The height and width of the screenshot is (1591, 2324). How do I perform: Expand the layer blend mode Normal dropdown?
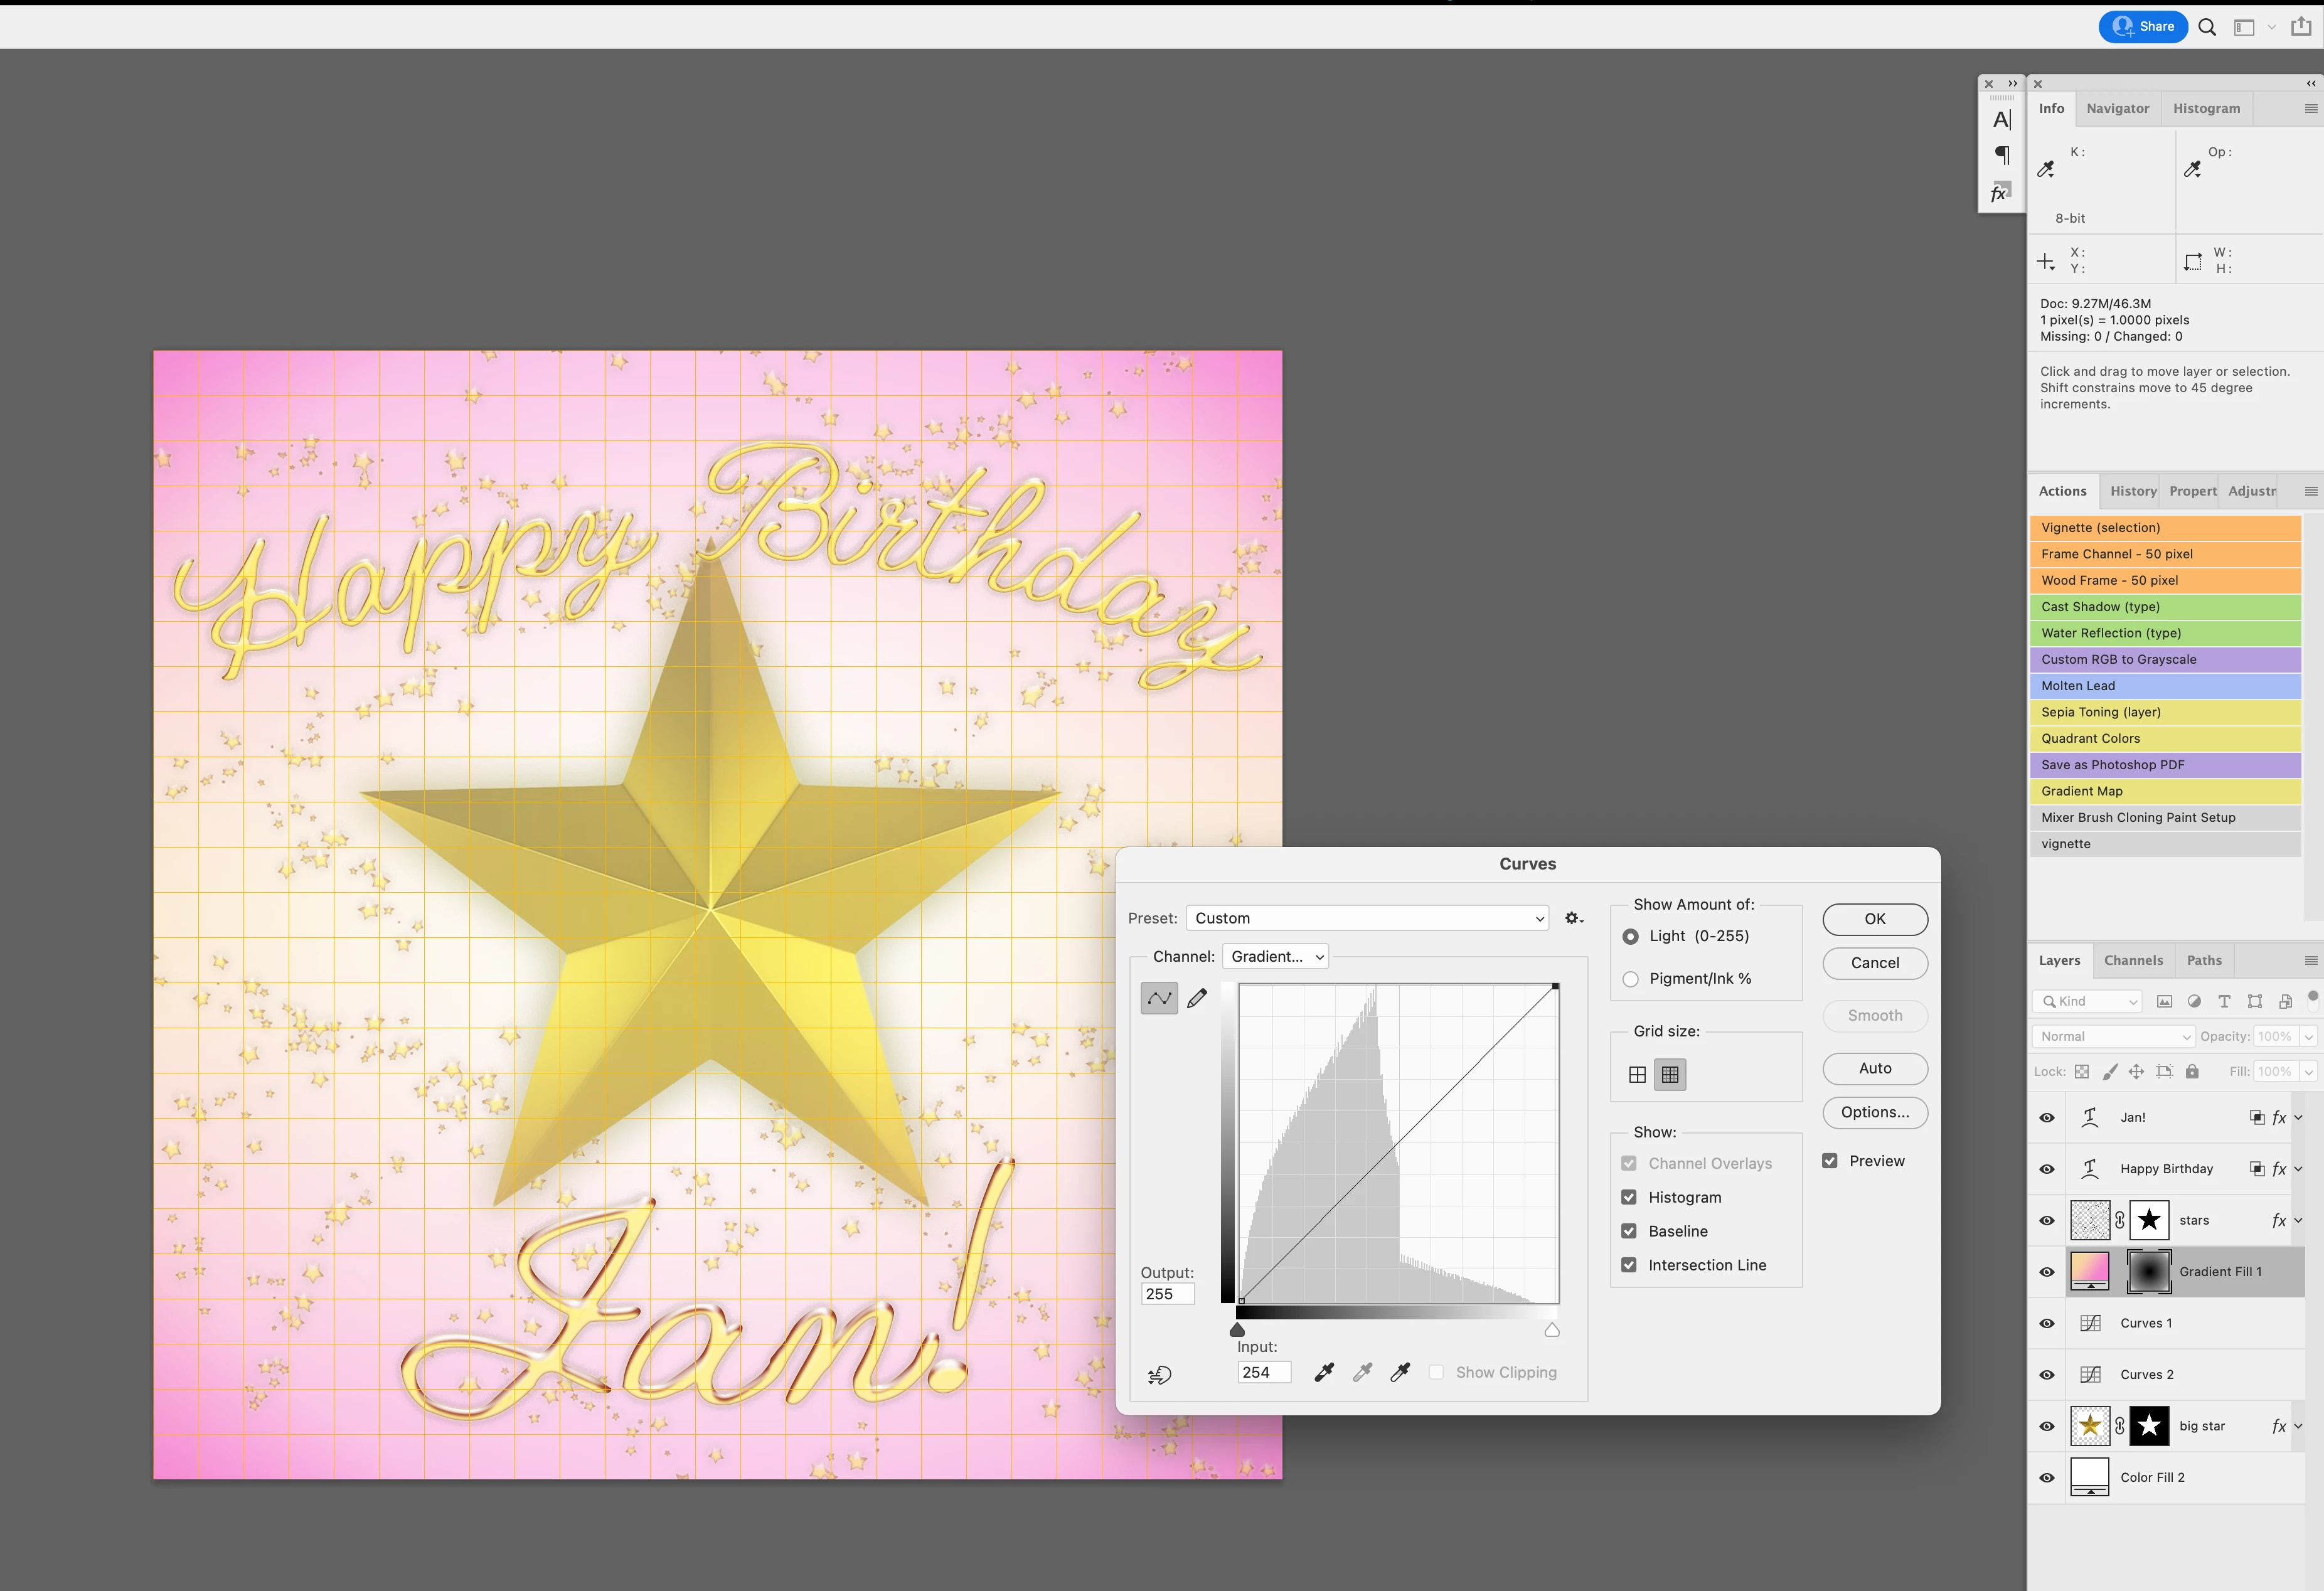(2112, 1036)
